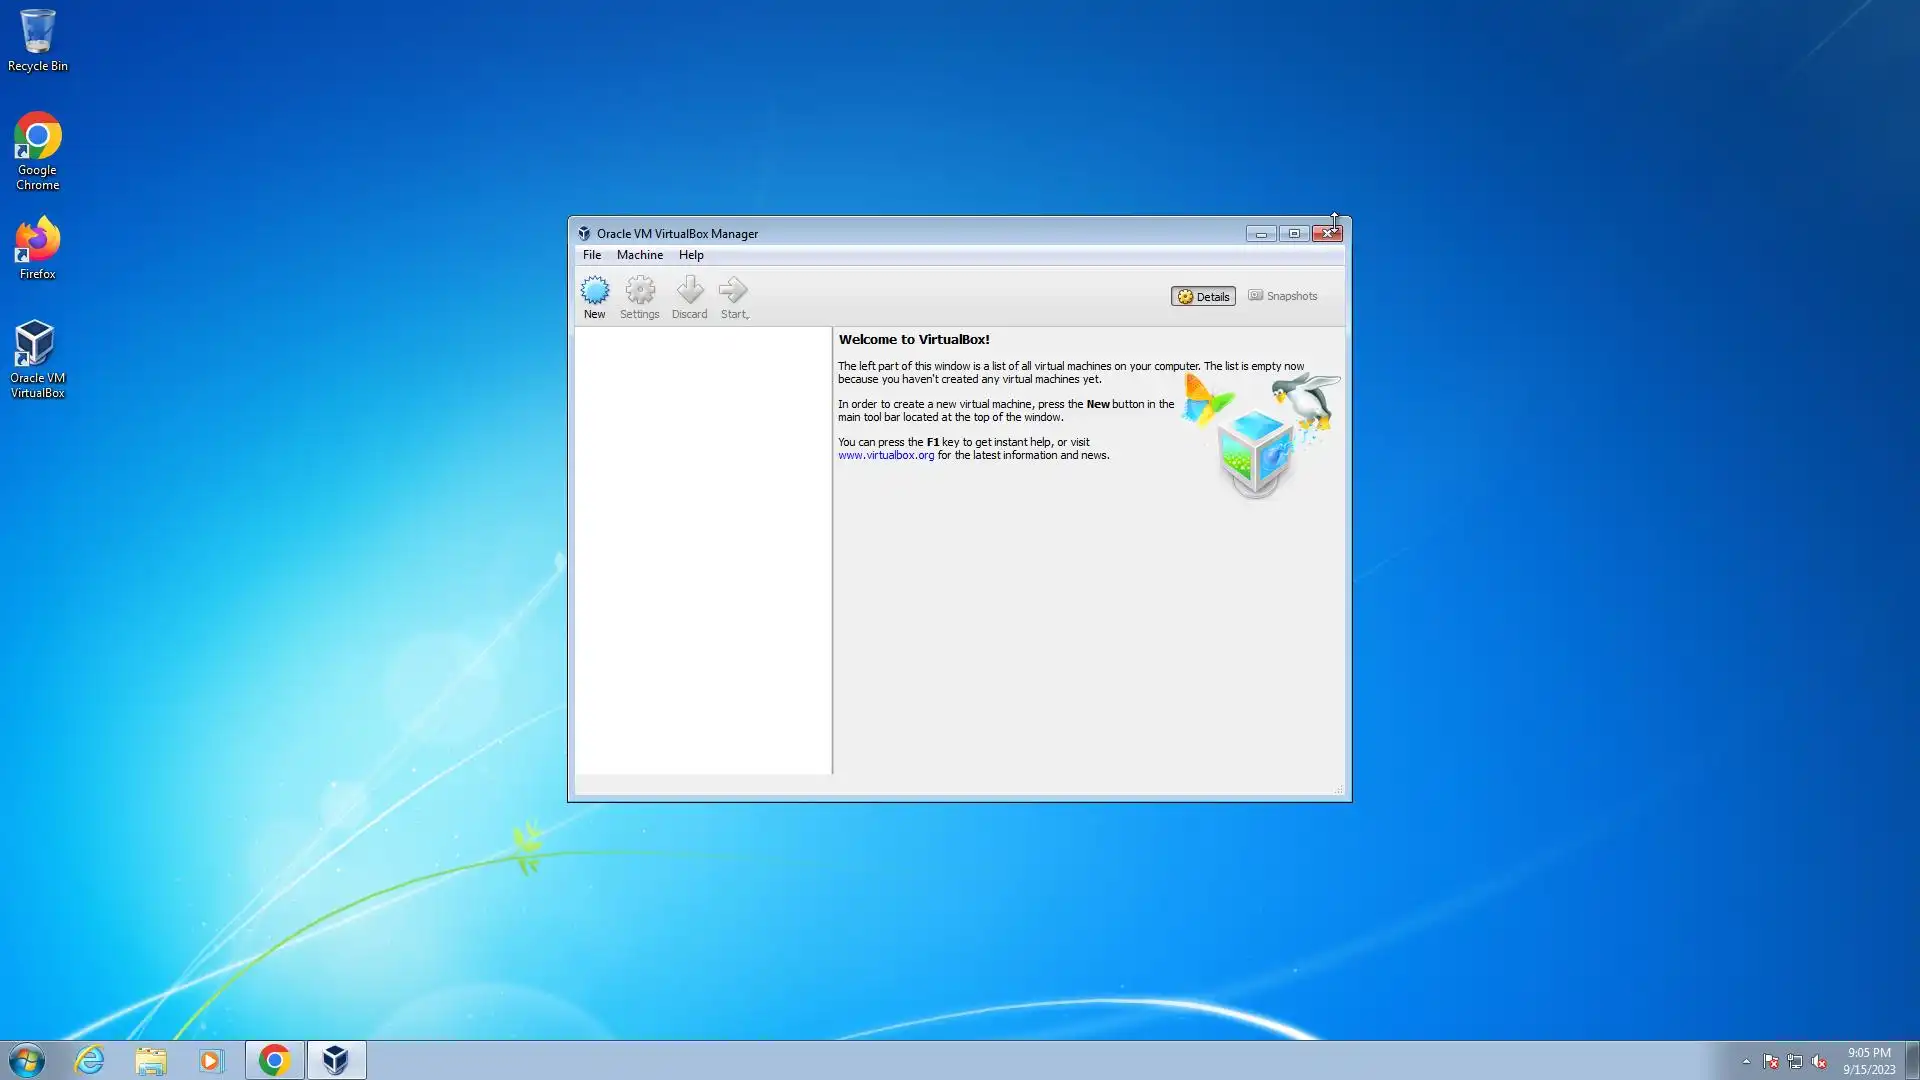1920x1080 pixels.
Task: Click the Internet Explorer taskbar icon
Action: 90,1060
